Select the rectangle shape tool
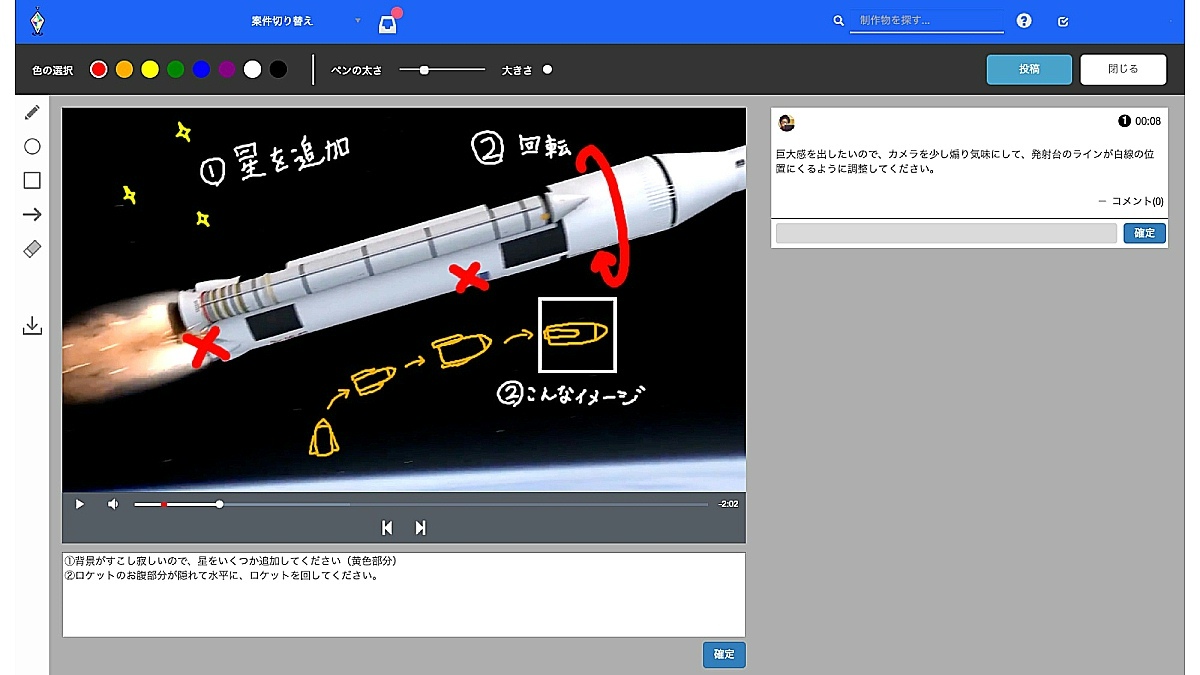1200x675 pixels. point(32,180)
